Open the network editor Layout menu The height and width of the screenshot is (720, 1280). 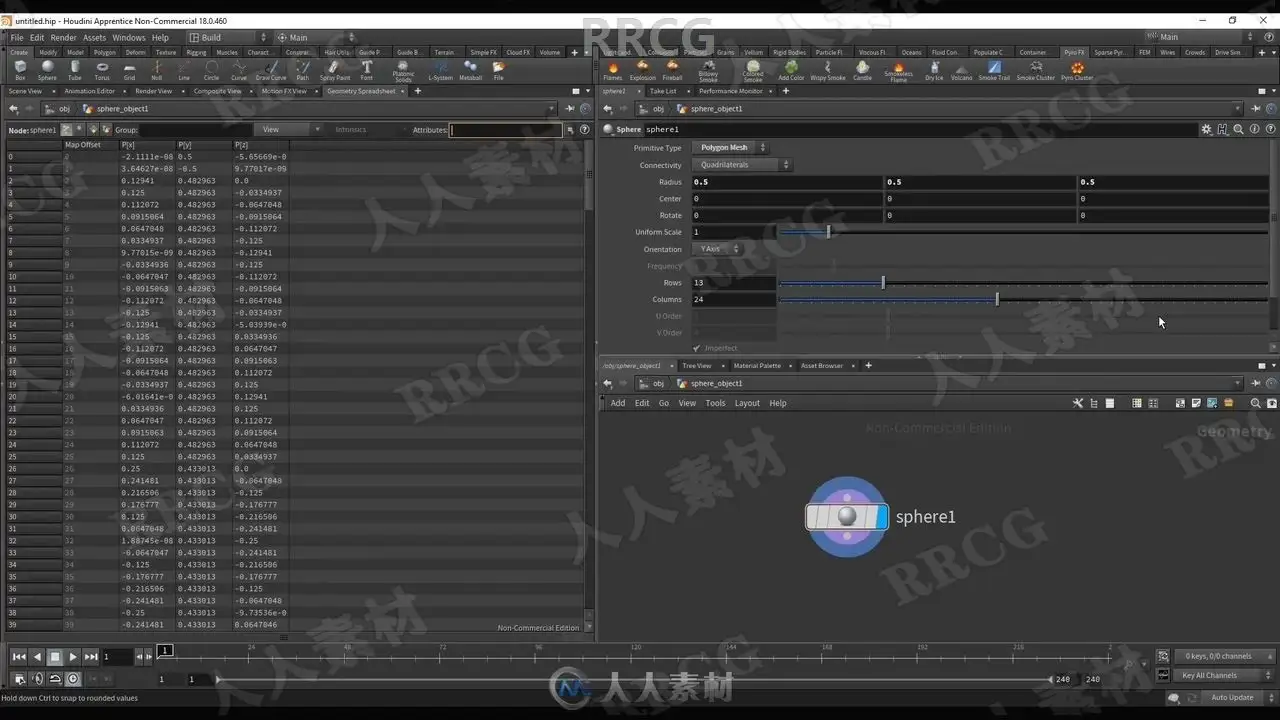747,403
